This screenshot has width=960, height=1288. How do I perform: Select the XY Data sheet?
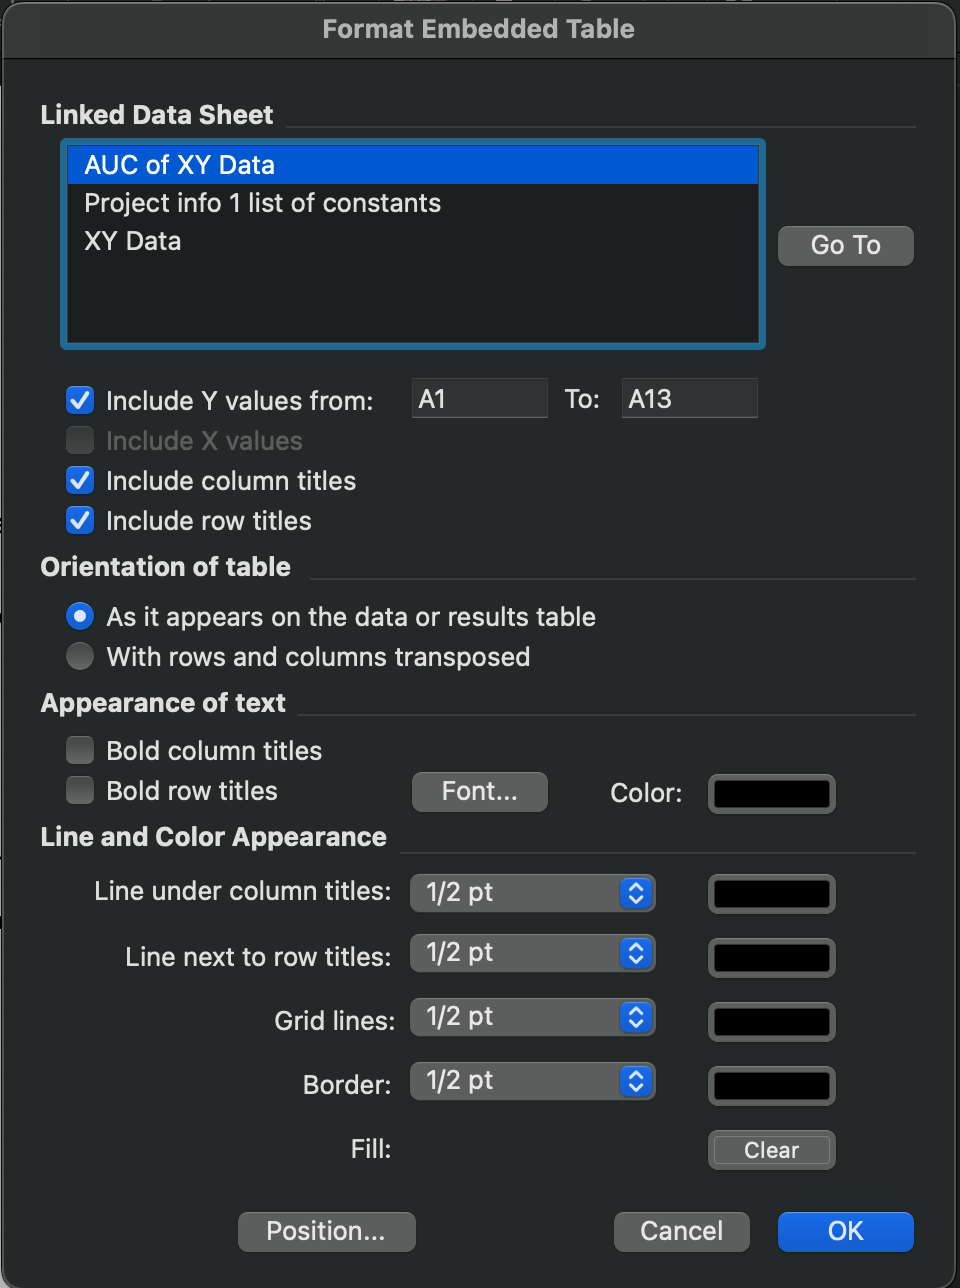(133, 241)
